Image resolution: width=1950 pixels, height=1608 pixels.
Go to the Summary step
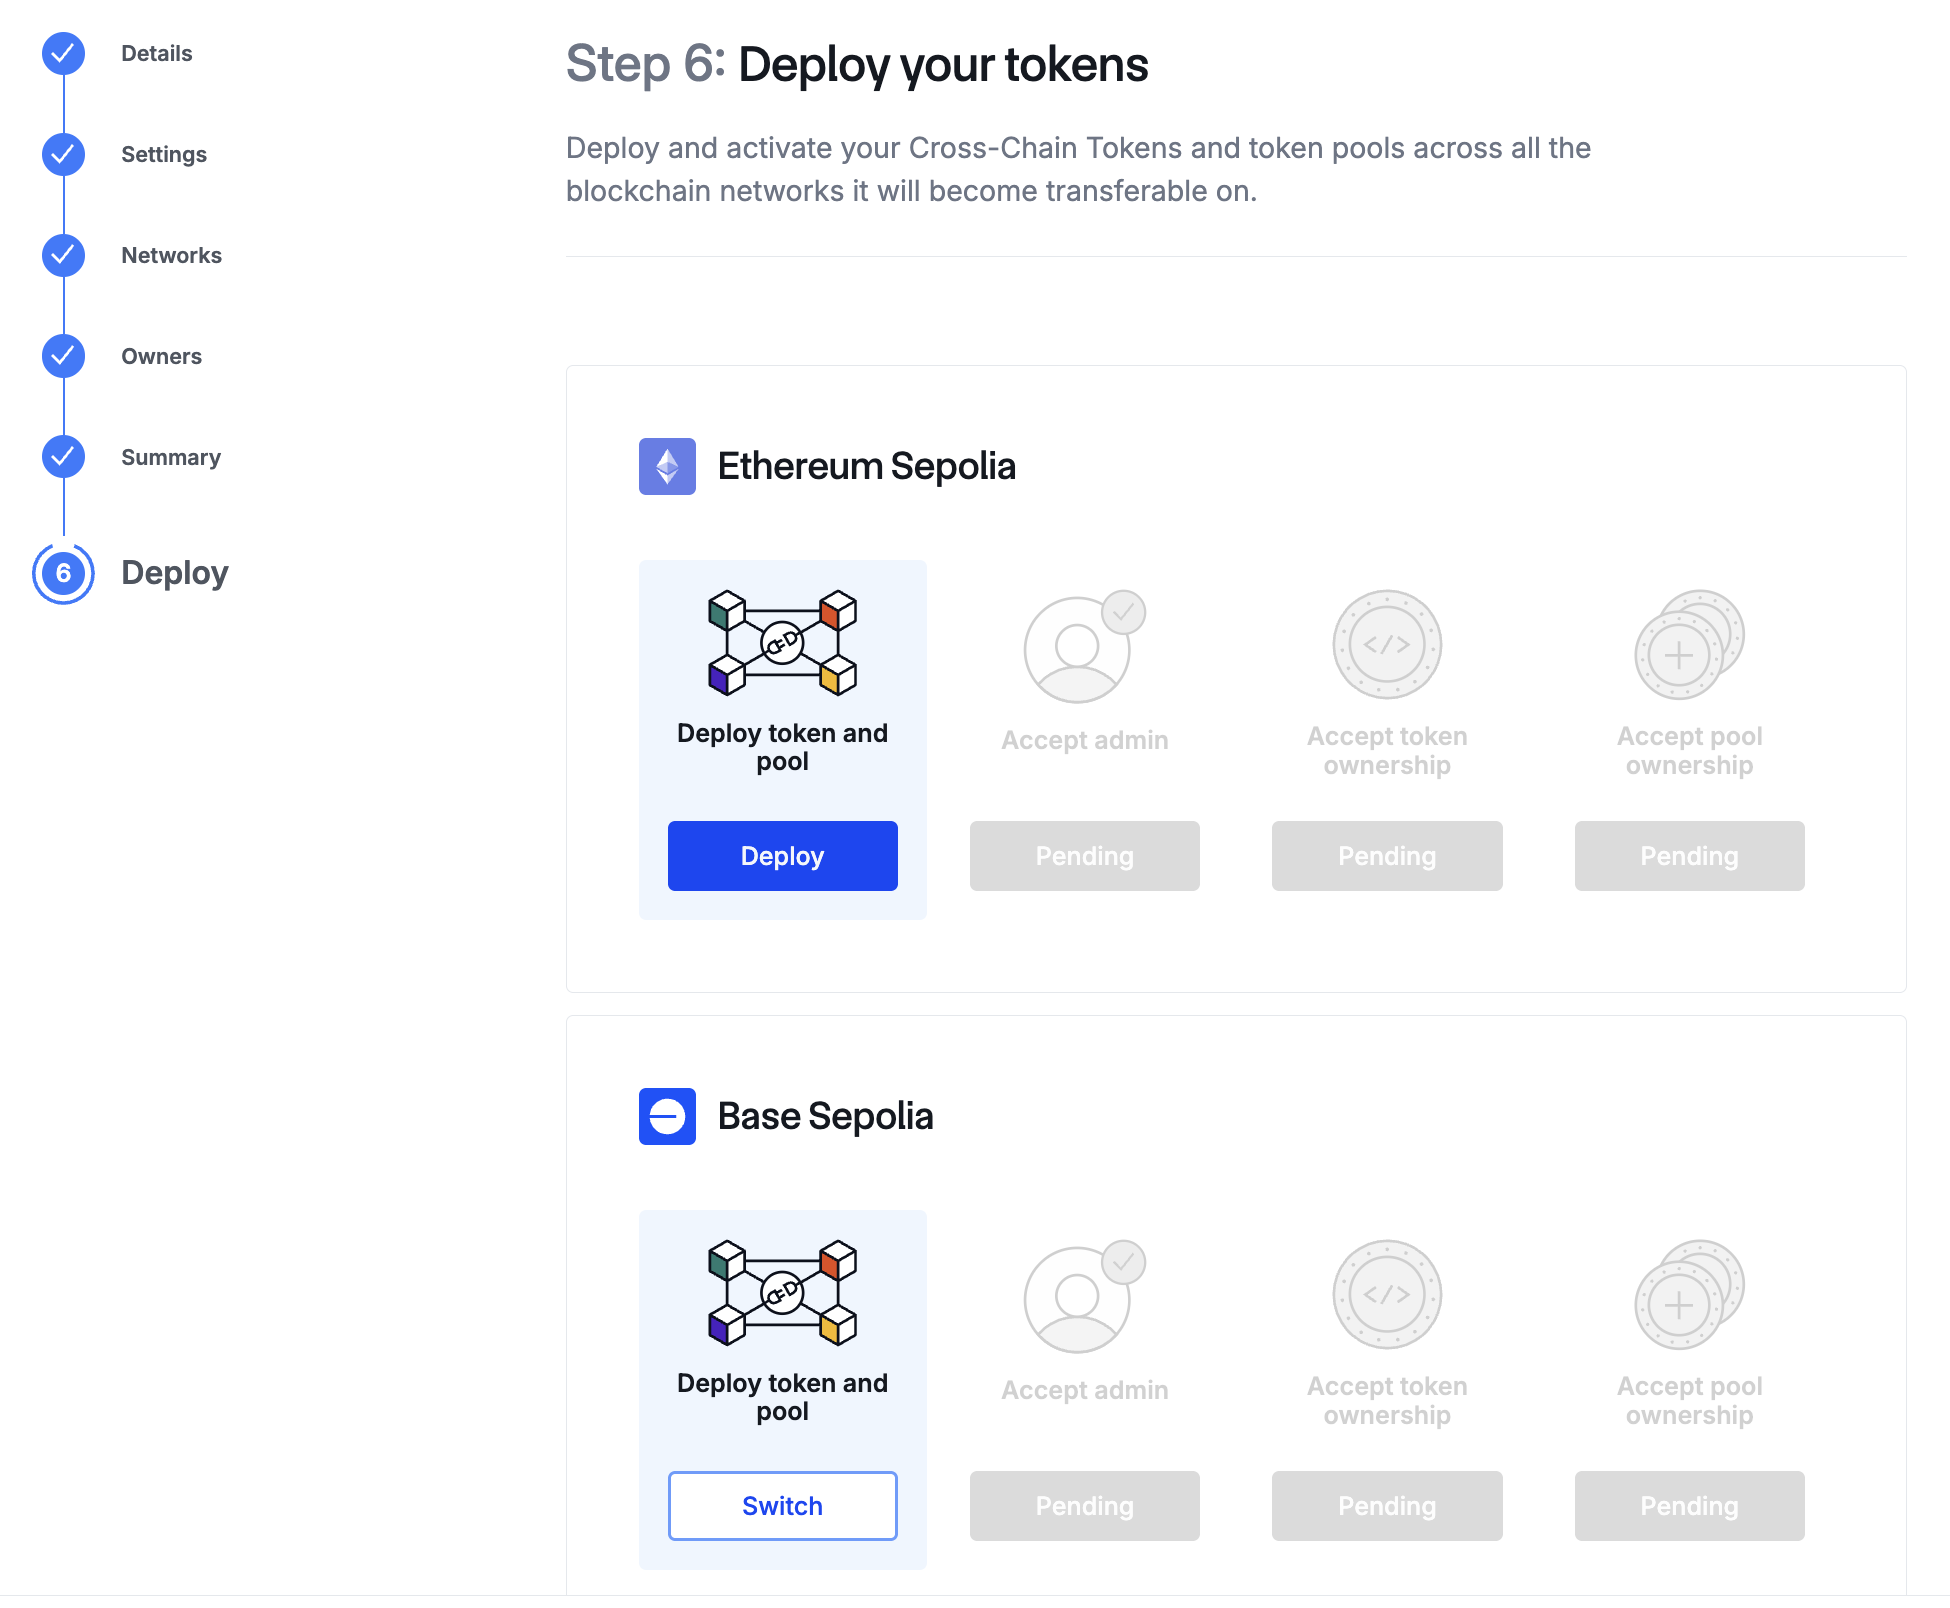click(171, 457)
